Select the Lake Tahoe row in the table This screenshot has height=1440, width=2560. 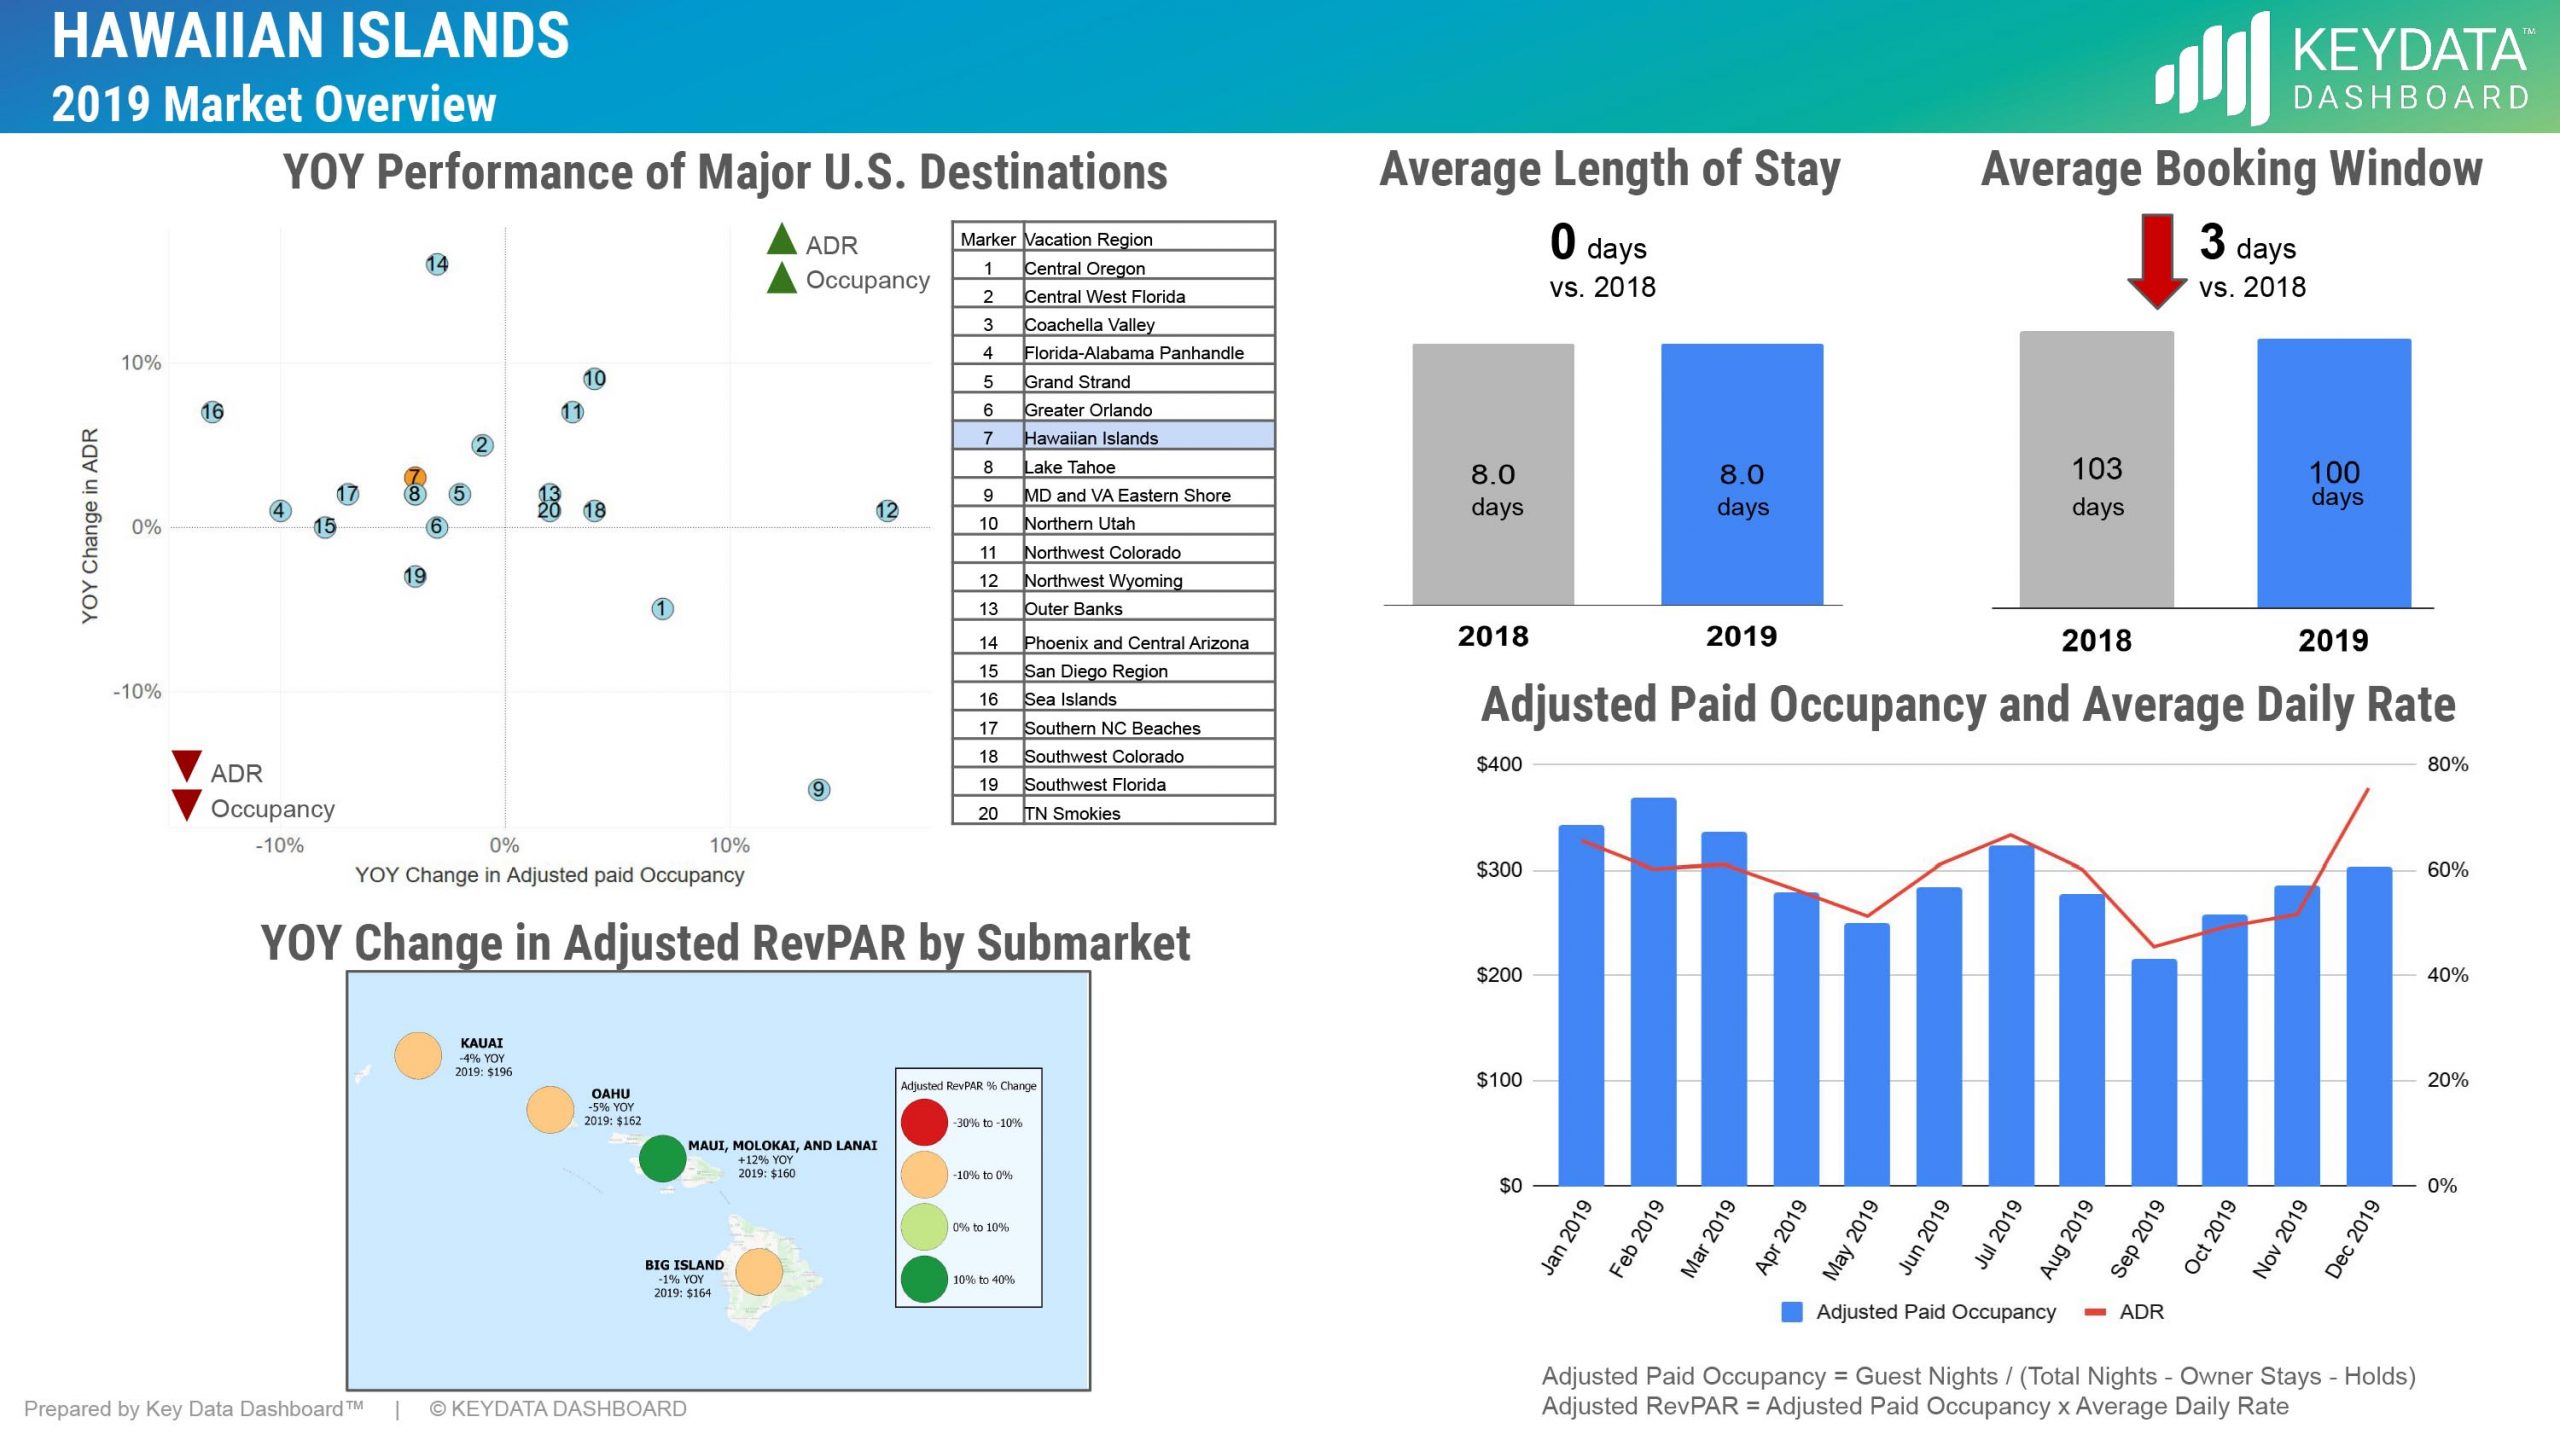click(1072, 466)
